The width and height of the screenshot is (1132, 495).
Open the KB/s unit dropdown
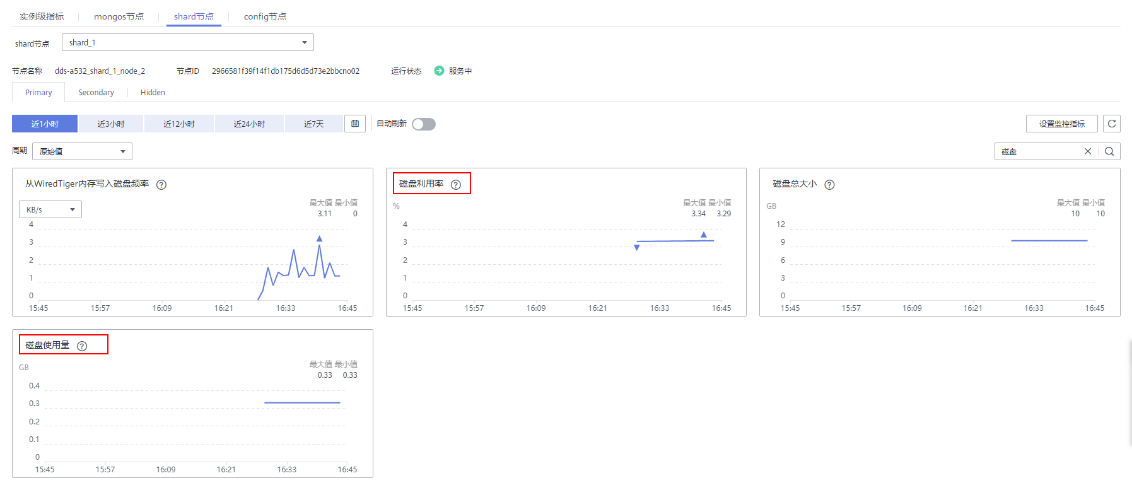50,209
